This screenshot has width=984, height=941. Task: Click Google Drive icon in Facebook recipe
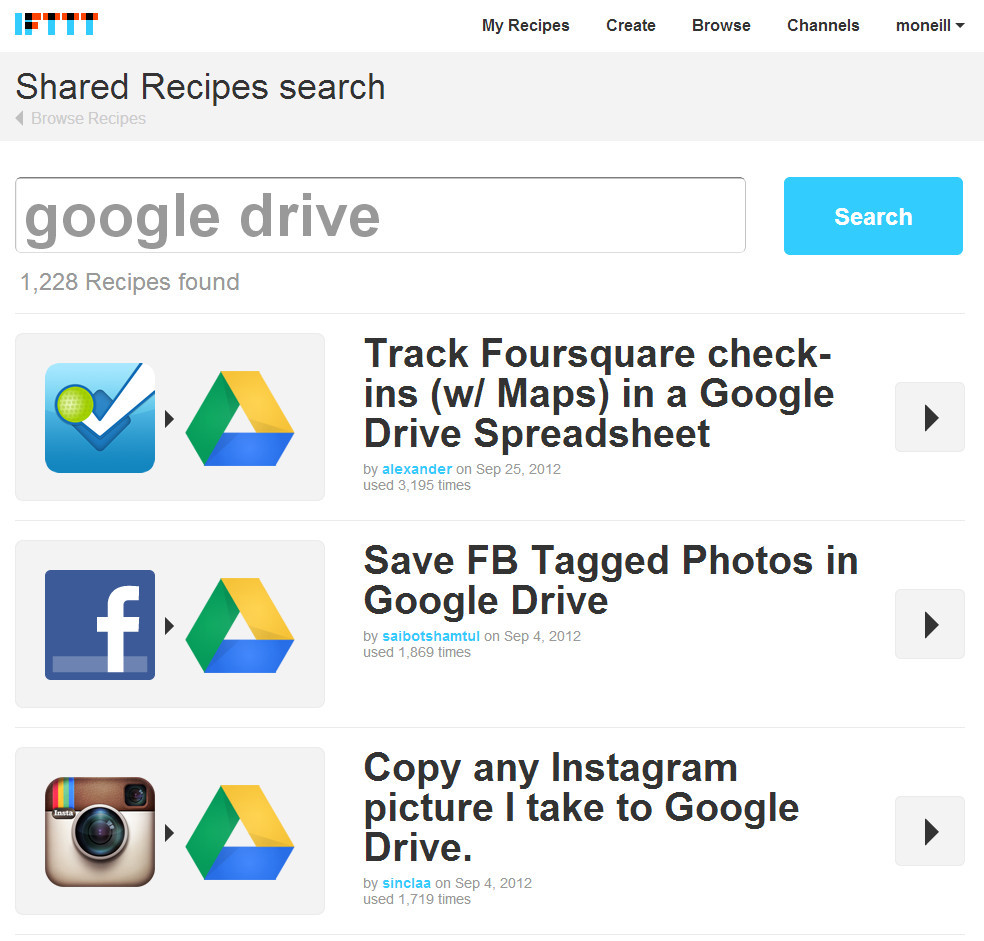pos(240,624)
